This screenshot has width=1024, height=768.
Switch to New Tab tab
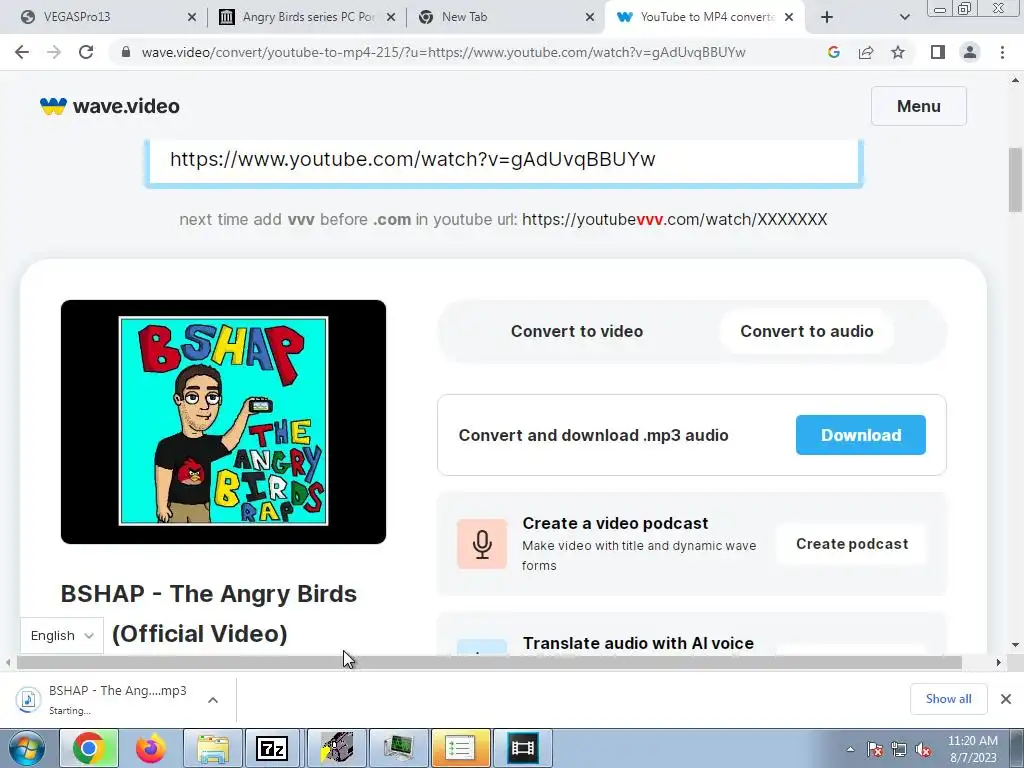tap(504, 17)
